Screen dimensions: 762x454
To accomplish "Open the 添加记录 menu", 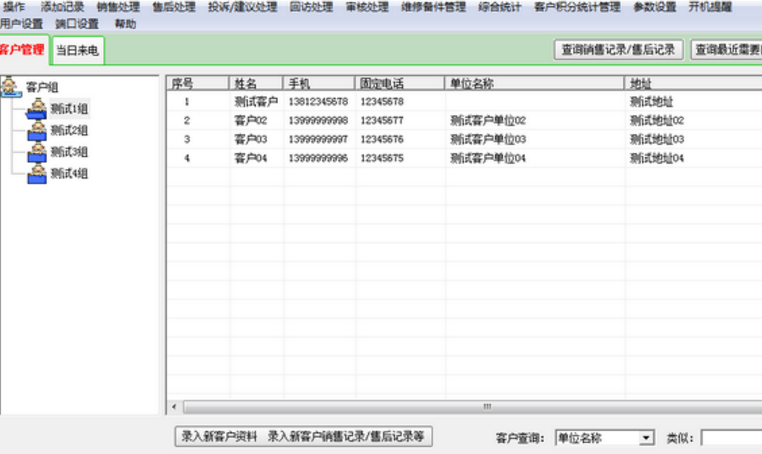I will click(62, 7).
